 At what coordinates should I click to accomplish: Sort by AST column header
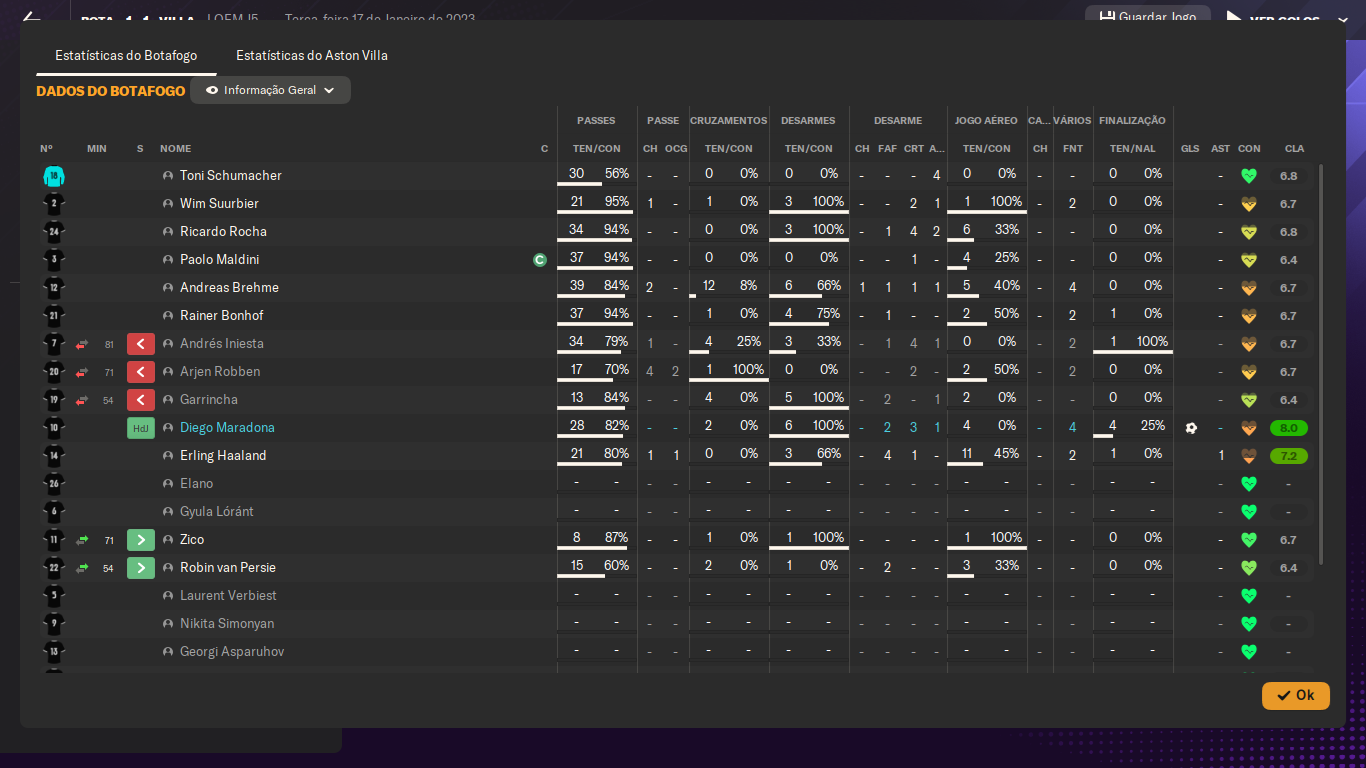click(1220, 149)
